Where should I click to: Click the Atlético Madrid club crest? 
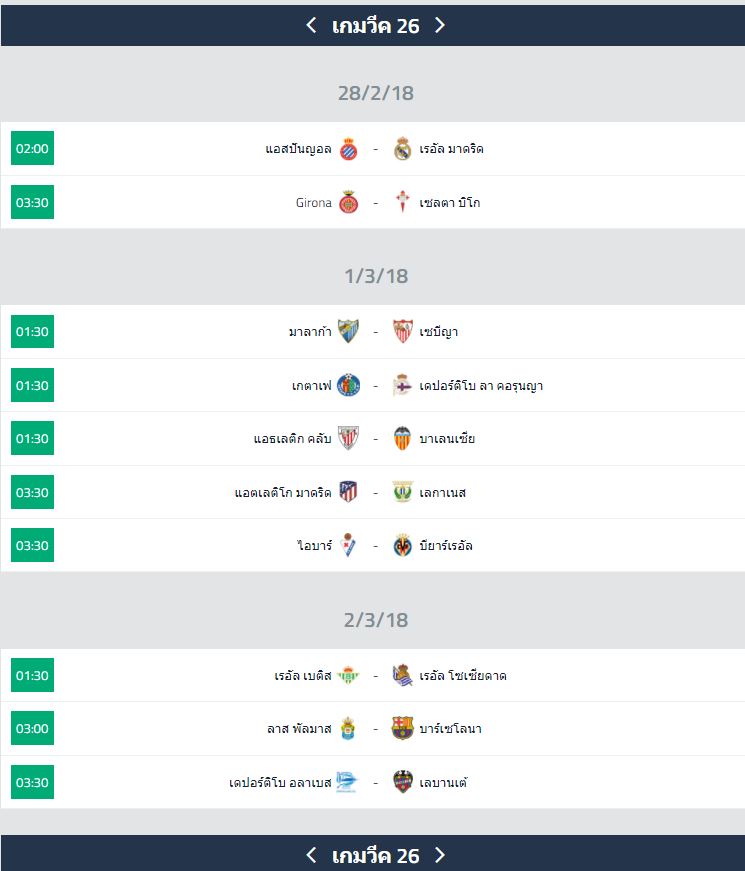(x=348, y=492)
